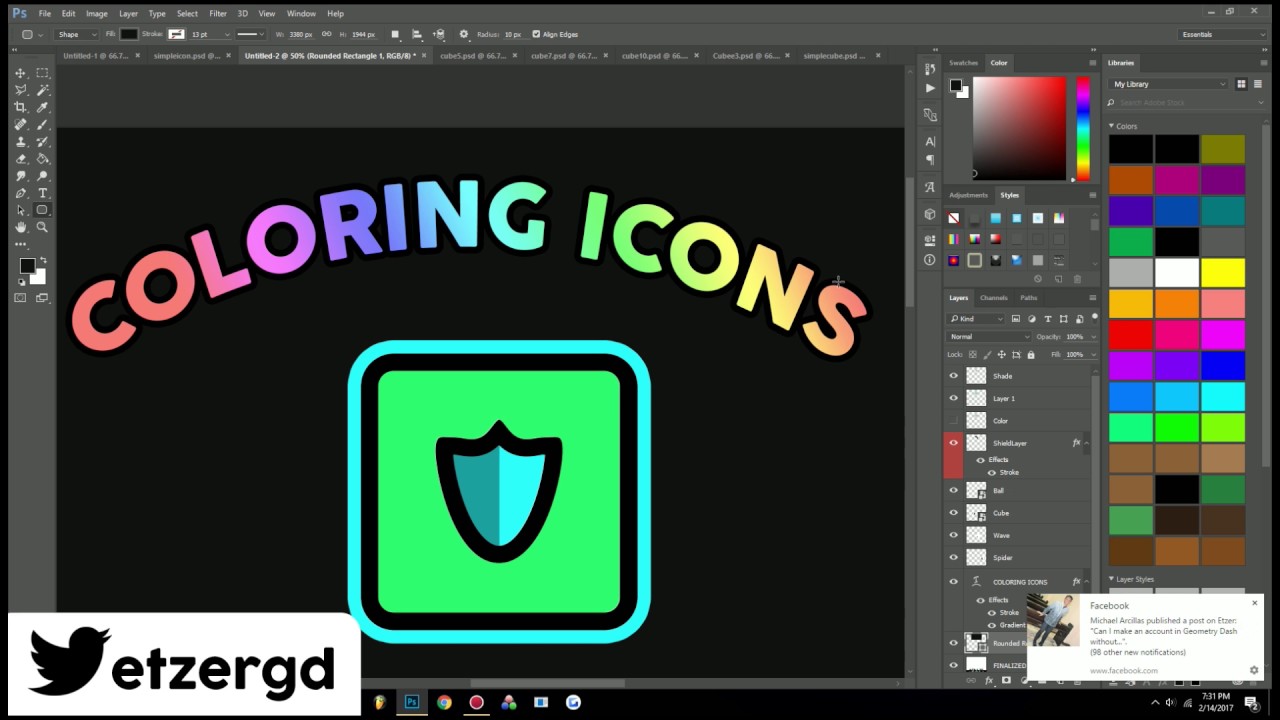Open the Filter menu
This screenshot has height=720, width=1280.
coord(218,13)
